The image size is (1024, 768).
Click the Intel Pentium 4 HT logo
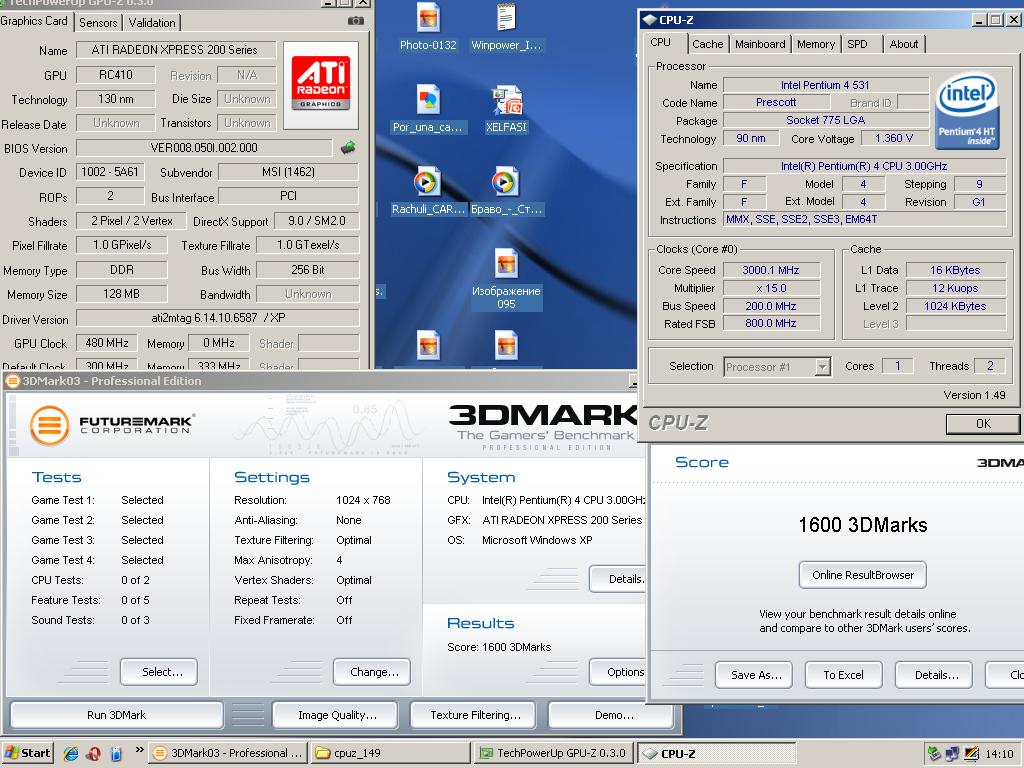pos(967,111)
